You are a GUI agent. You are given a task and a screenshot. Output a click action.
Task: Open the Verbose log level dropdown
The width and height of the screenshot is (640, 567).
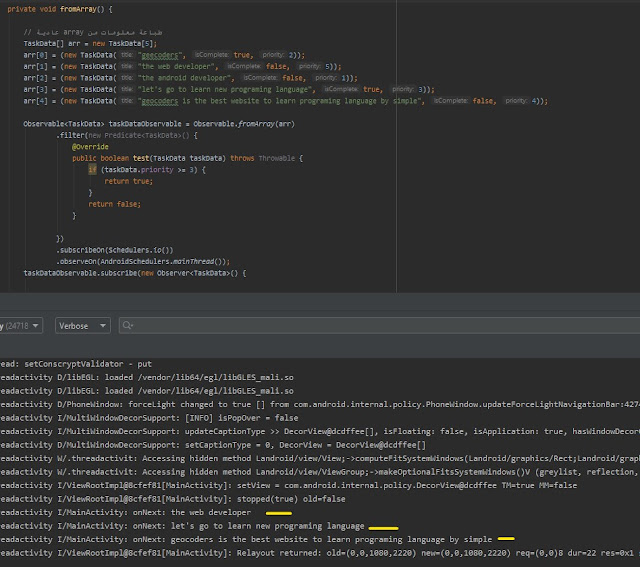click(81, 326)
